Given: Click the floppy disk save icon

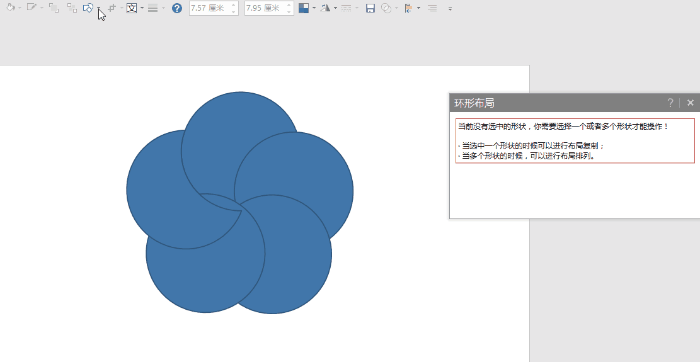Looking at the screenshot, I should click(x=370, y=8).
